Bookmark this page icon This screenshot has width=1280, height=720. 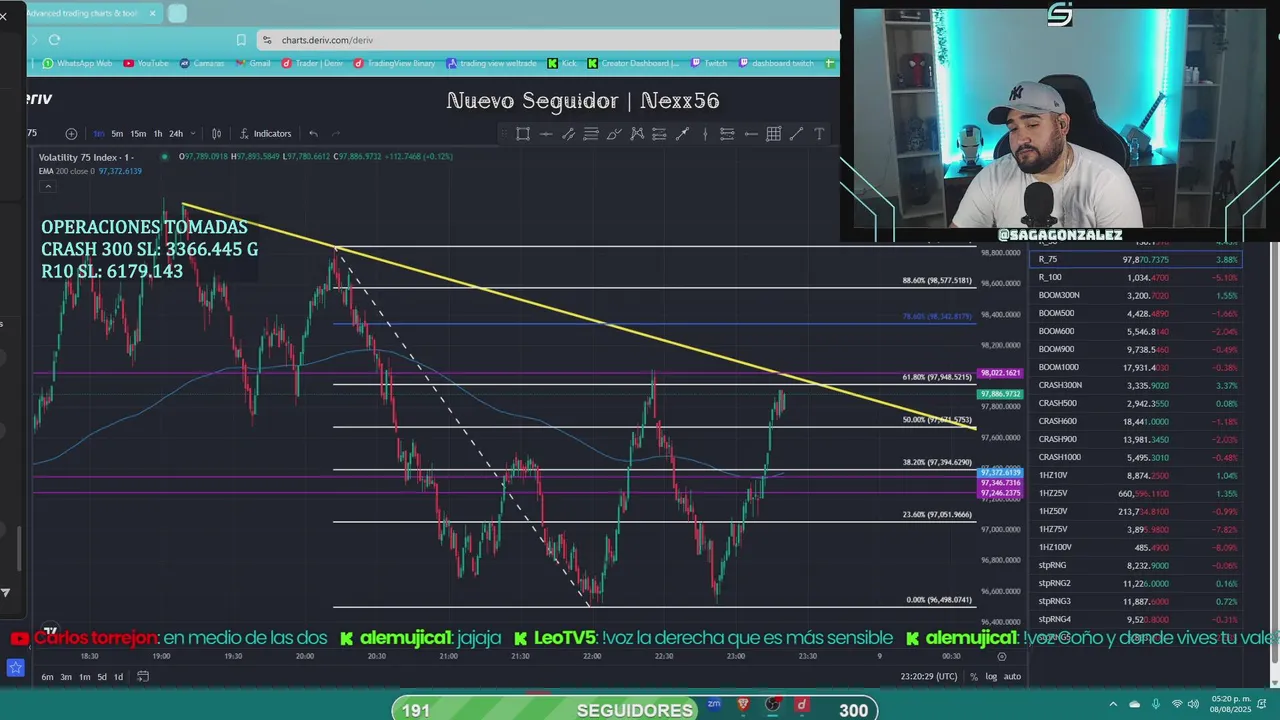click(241, 40)
